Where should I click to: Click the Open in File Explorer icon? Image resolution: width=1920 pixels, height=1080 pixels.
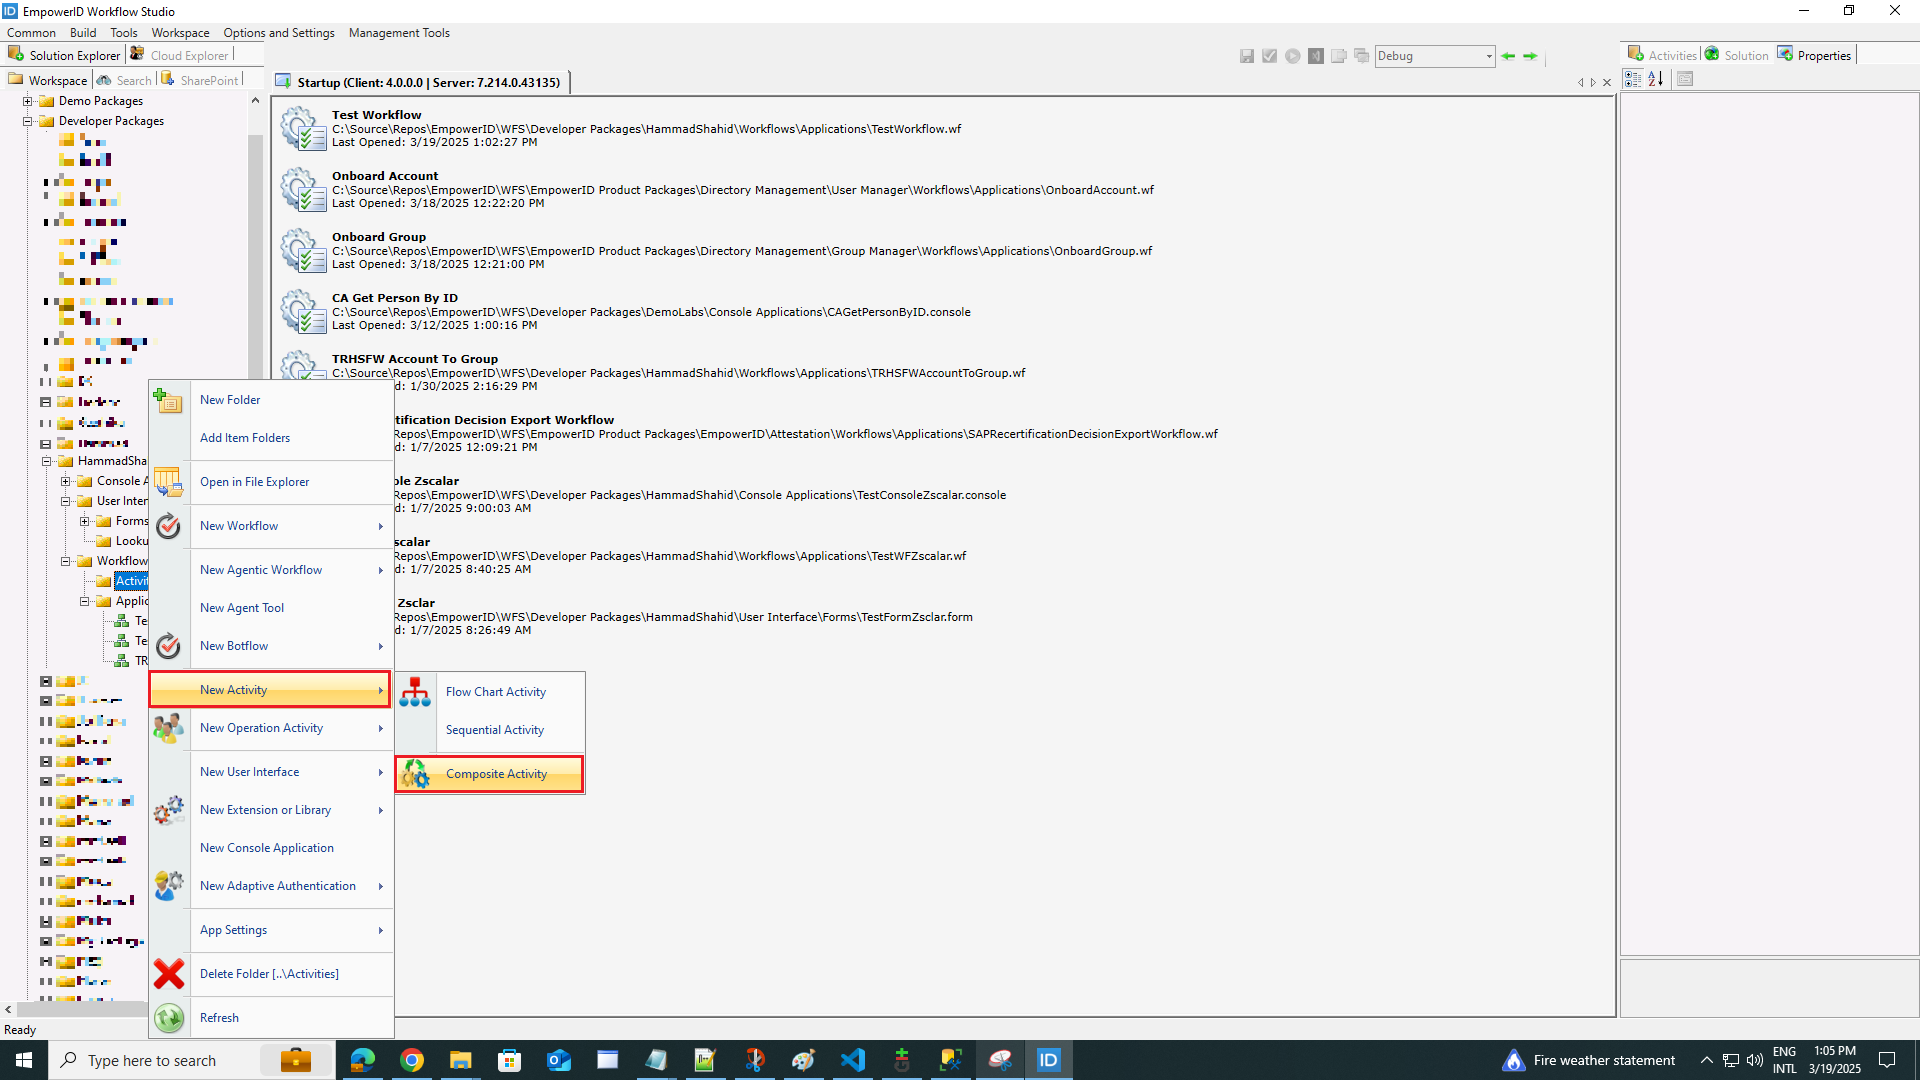click(168, 482)
